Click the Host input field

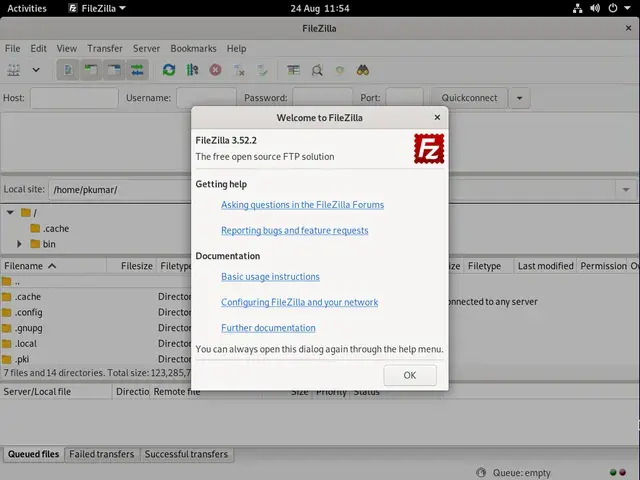pyautogui.click(x=74, y=98)
